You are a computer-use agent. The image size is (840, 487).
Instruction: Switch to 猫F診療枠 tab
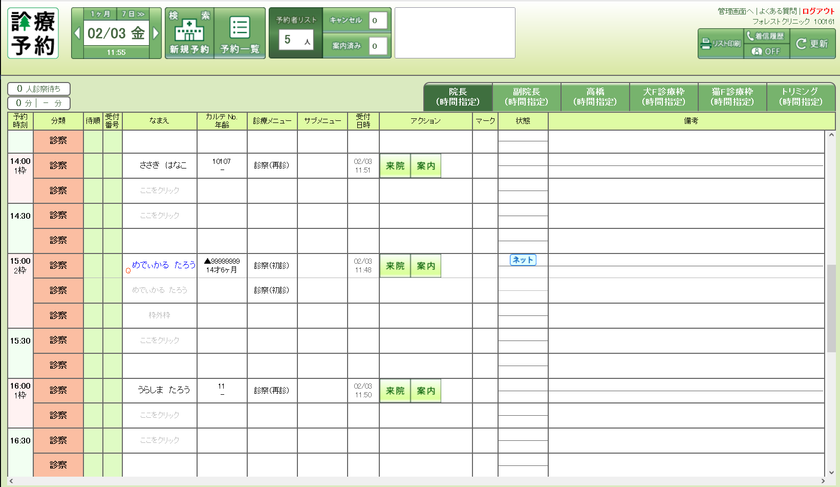point(732,97)
